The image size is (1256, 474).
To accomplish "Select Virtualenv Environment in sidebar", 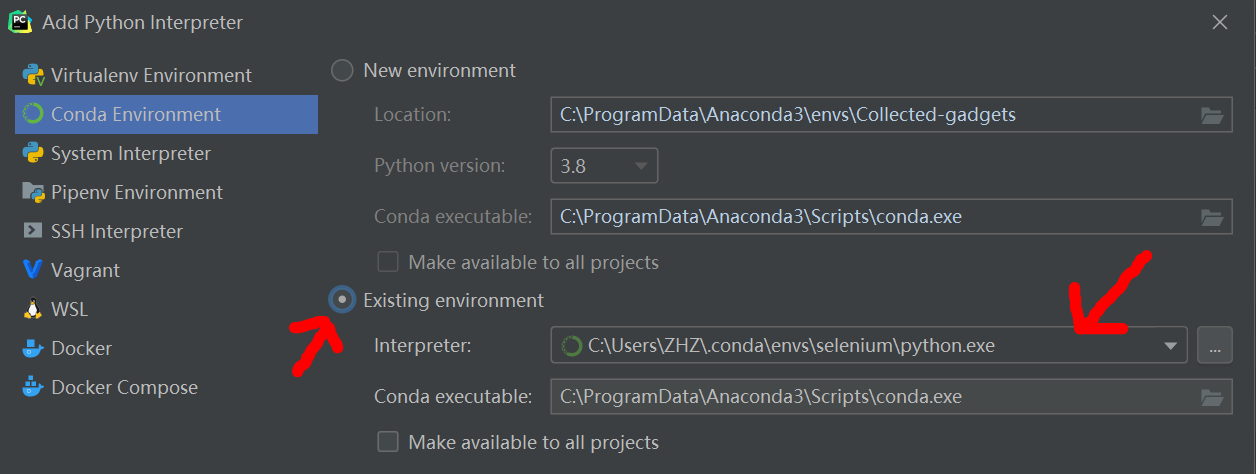I will (150, 75).
